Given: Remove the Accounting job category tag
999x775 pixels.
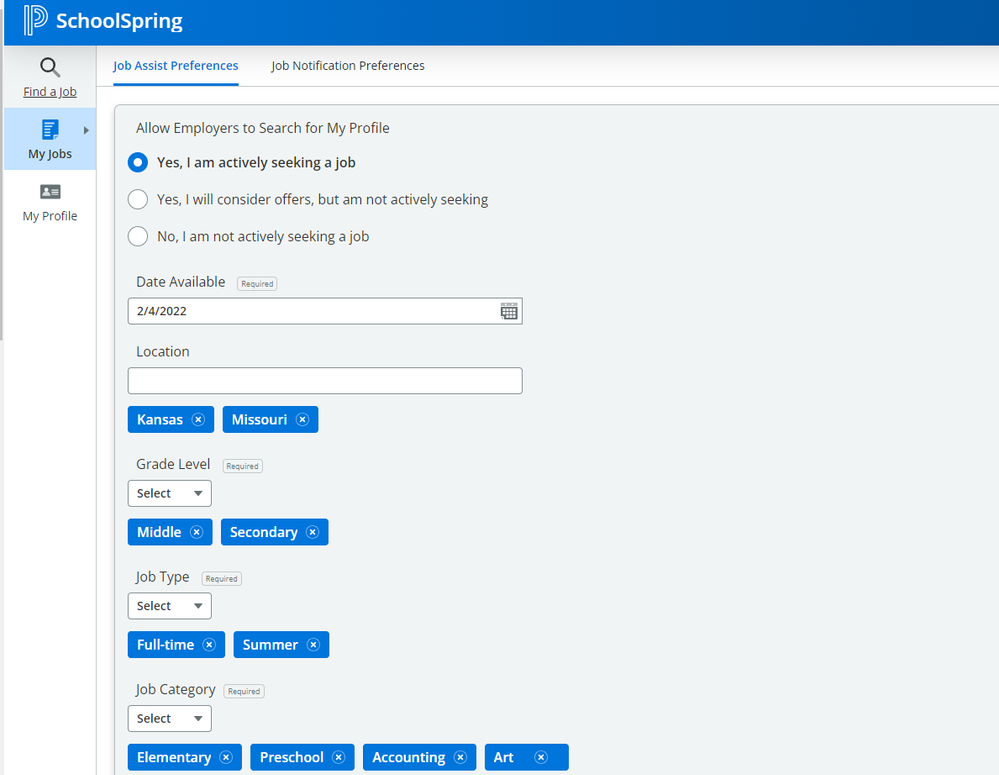Looking at the screenshot, I should (x=460, y=758).
